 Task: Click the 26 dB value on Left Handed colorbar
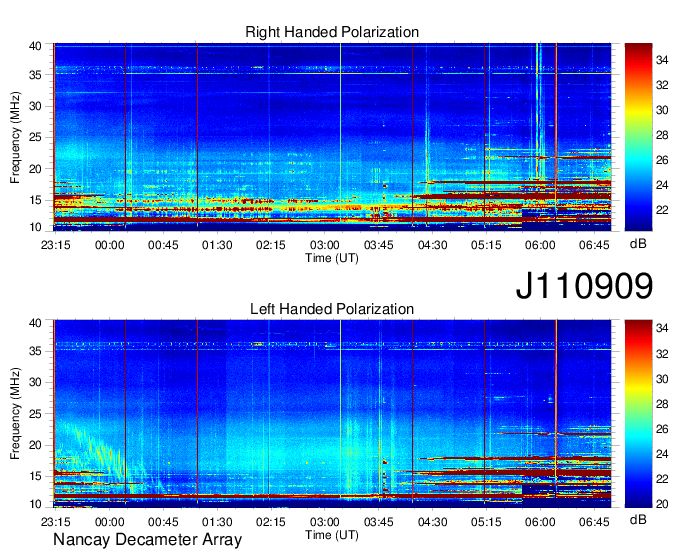(x=662, y=428)
